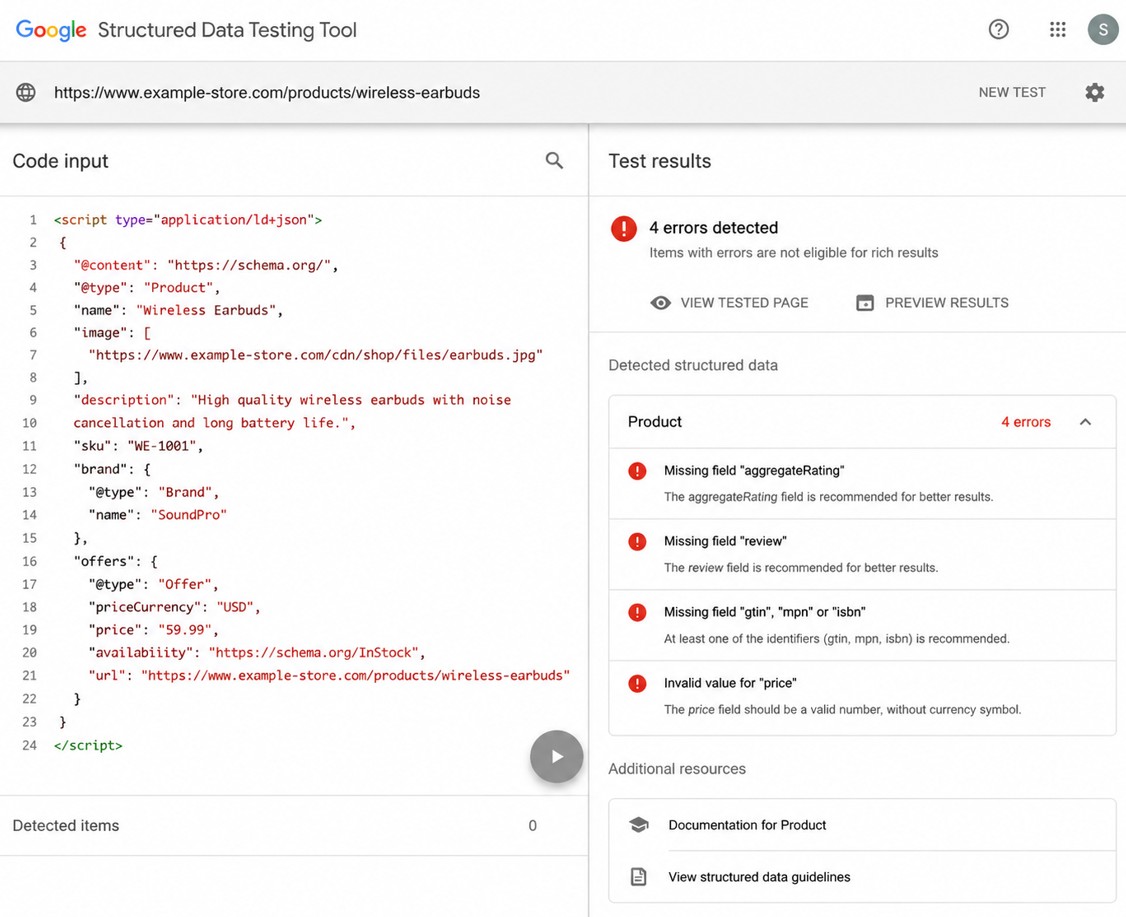1126x917 pixels.
Task: Click error icon for missing gtin, mpn or isbn
Action: [x=637, y=613]
